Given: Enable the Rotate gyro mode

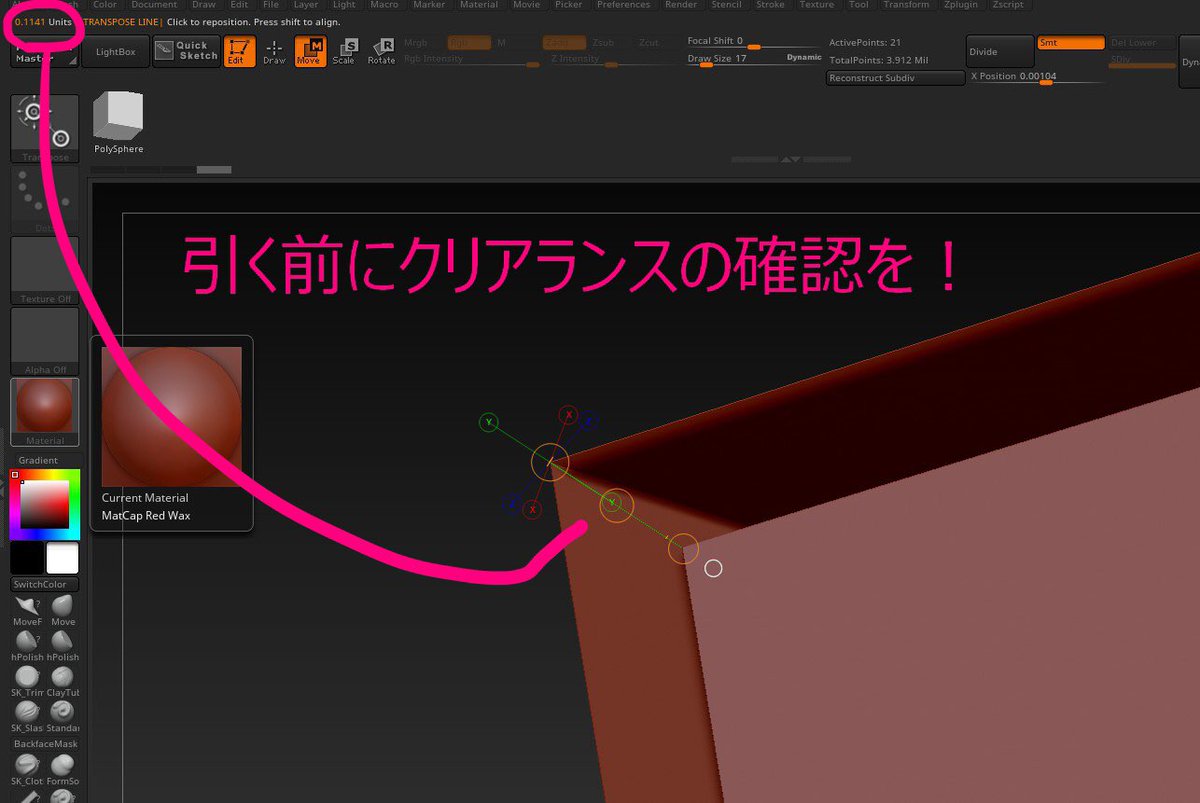Looking at the screenshot, I should coord(381,51).
